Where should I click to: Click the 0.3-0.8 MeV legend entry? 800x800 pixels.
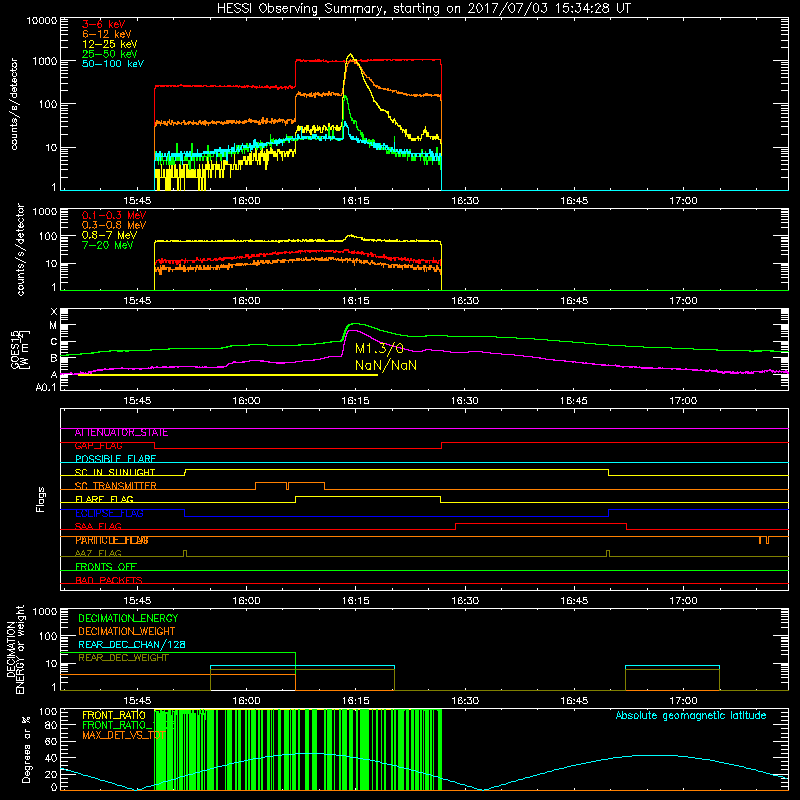(114, 225)
